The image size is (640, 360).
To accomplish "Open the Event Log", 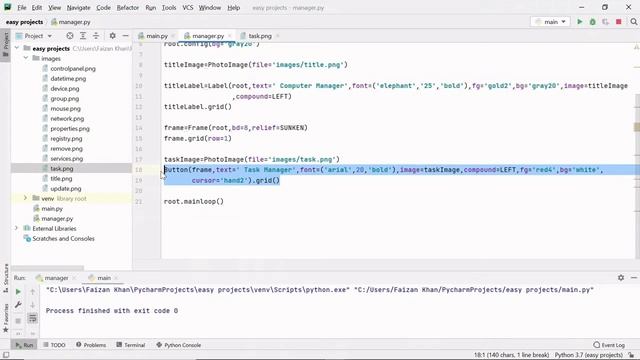I will 609,345.
